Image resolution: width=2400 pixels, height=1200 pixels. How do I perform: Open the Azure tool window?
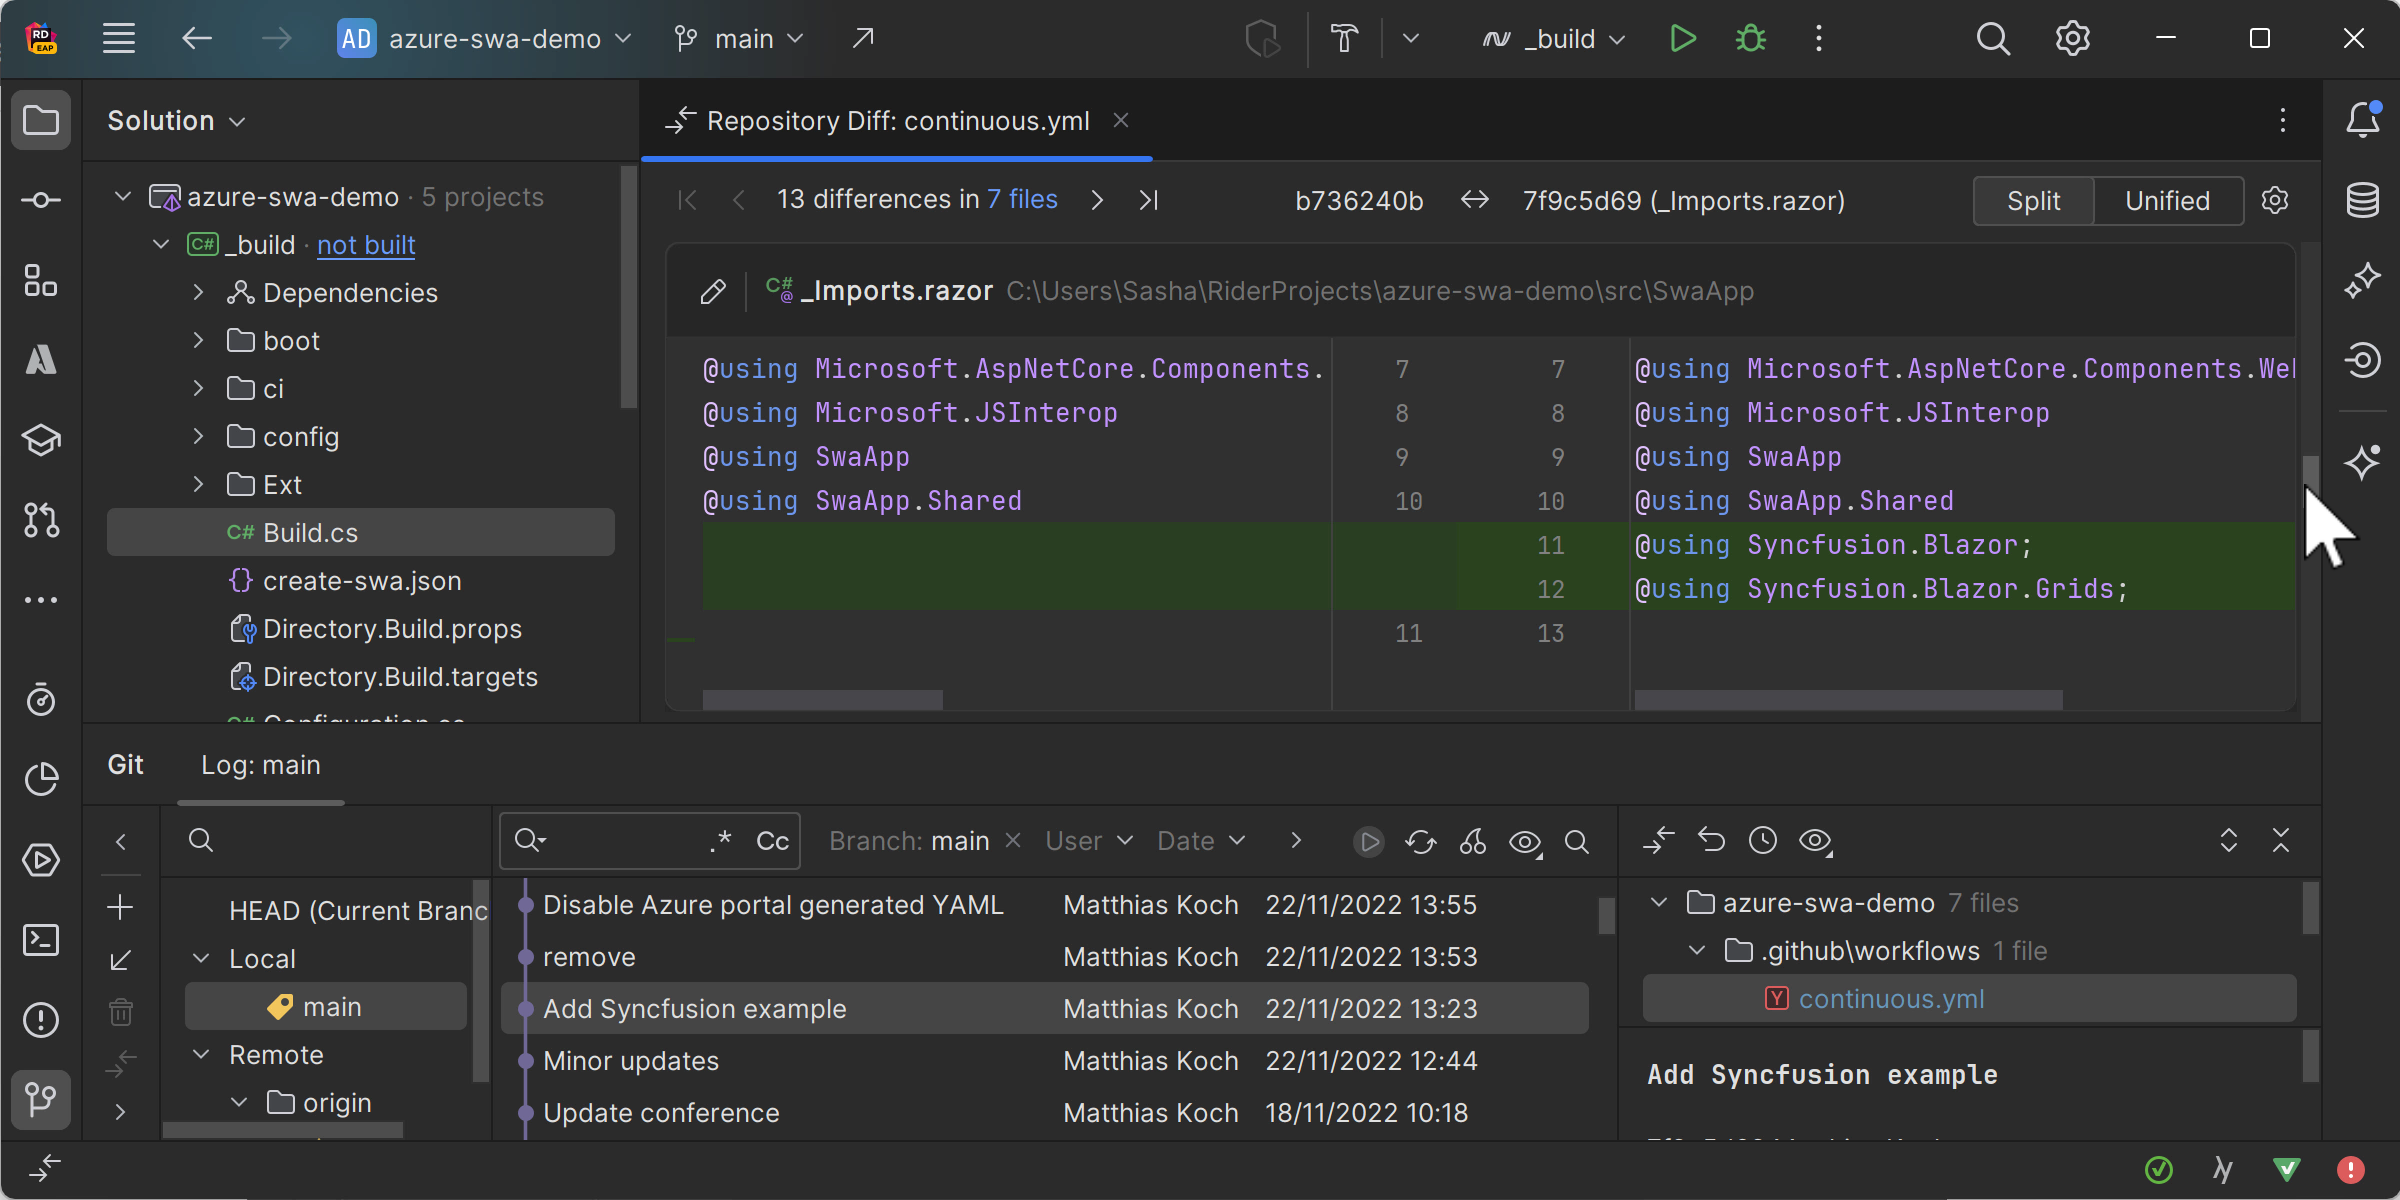41,360
